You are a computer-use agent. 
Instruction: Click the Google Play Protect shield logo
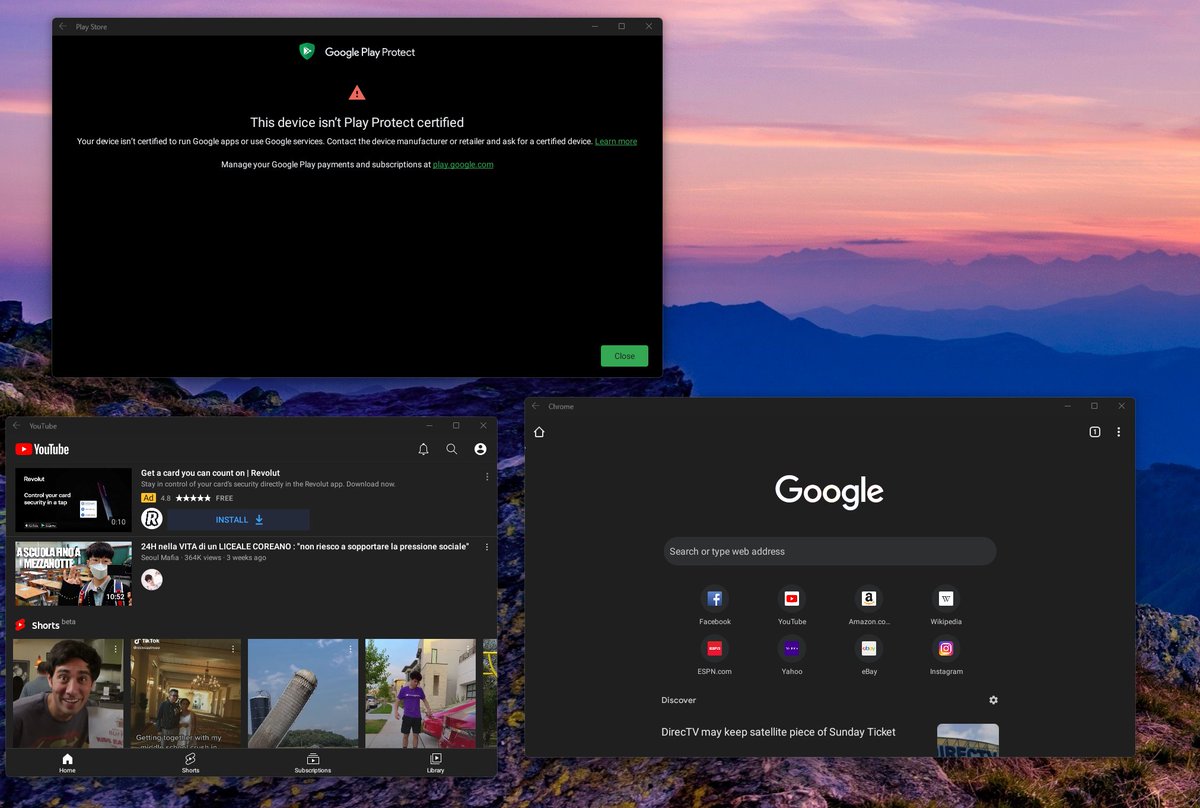click(308, 51)
